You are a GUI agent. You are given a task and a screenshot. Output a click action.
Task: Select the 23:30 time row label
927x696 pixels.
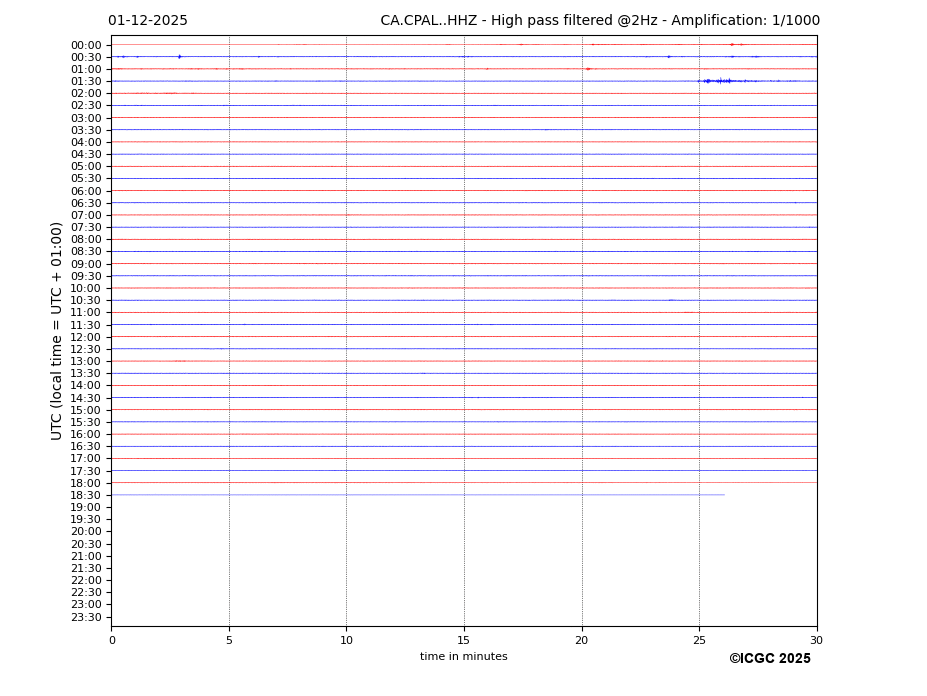(86, 617)
